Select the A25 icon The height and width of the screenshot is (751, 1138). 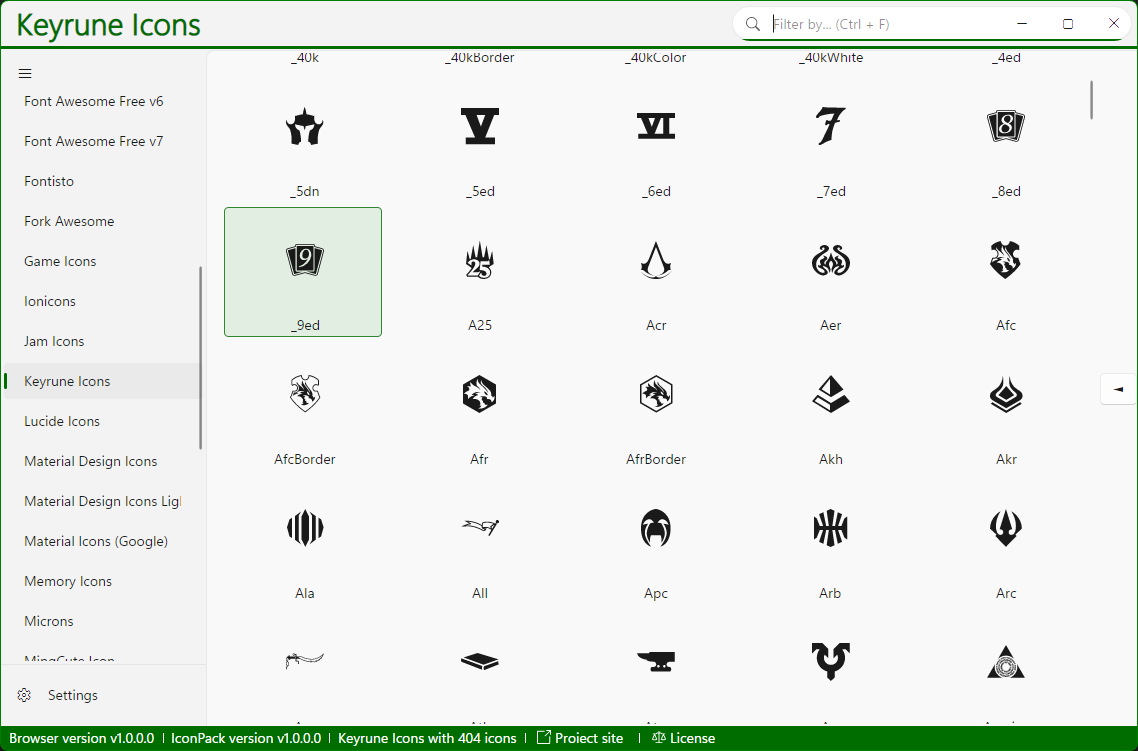pos(480,260)
